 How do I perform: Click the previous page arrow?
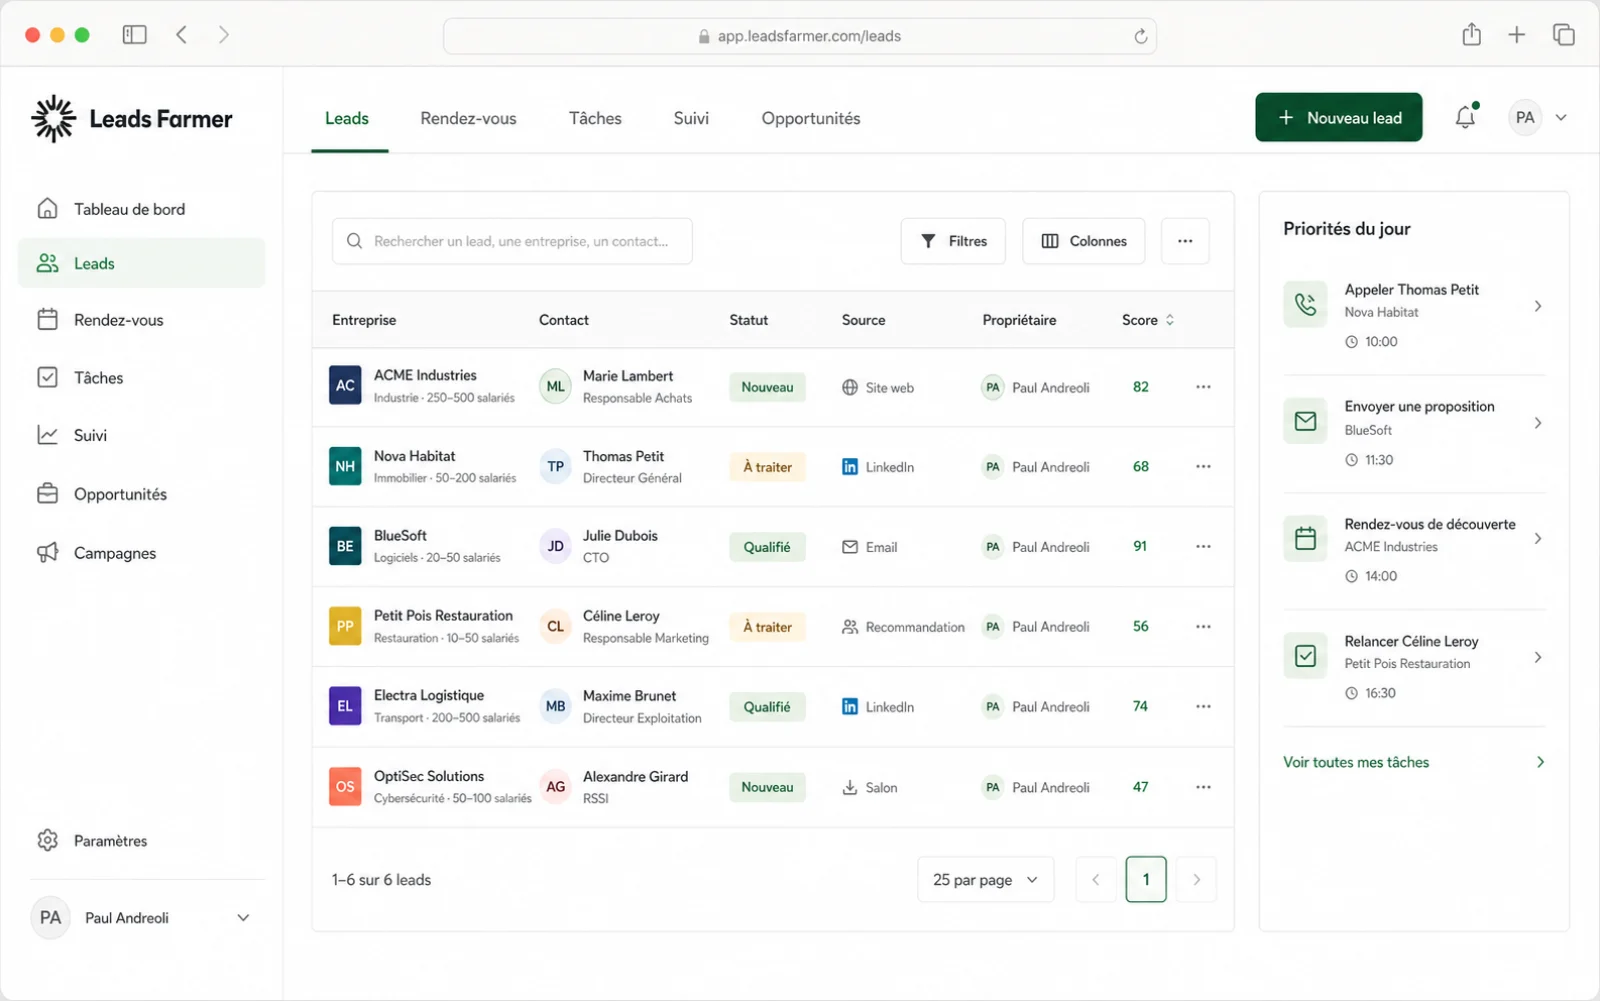click(x=1096, y=880)
